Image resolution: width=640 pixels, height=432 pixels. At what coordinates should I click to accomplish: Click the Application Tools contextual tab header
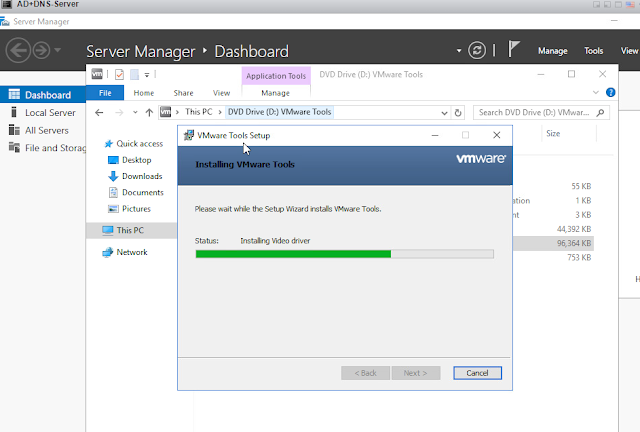click(276, 76)
